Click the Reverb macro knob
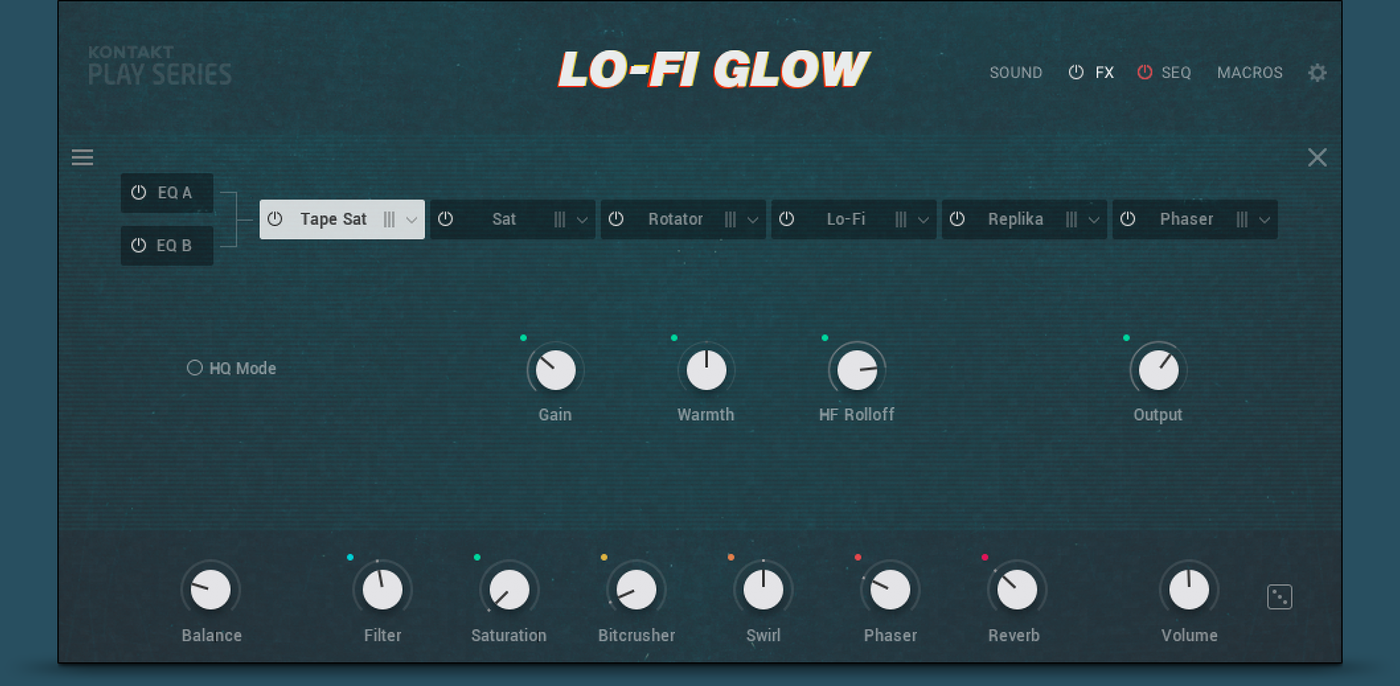The width and height of the screenshot is (1400, 686). tap(1017, 590)
